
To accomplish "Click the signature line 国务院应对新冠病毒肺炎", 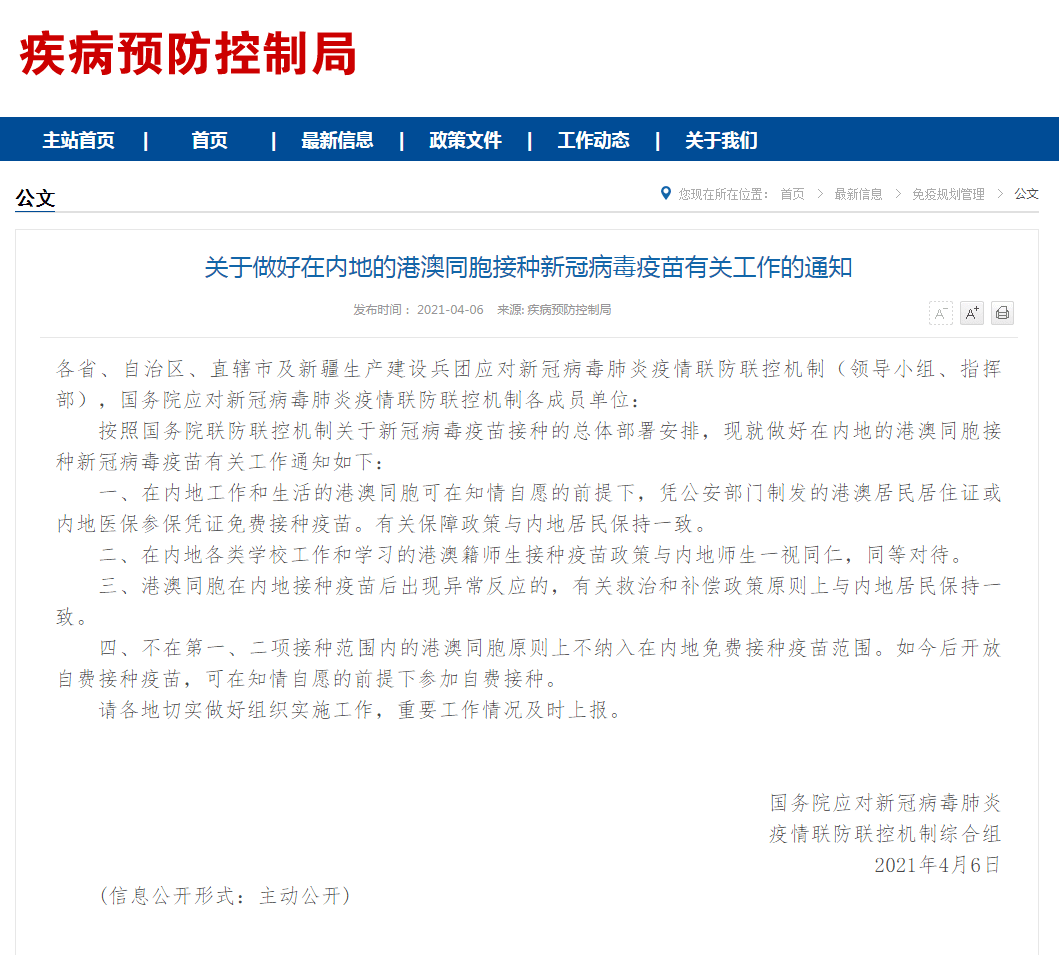I will point(885,803).
